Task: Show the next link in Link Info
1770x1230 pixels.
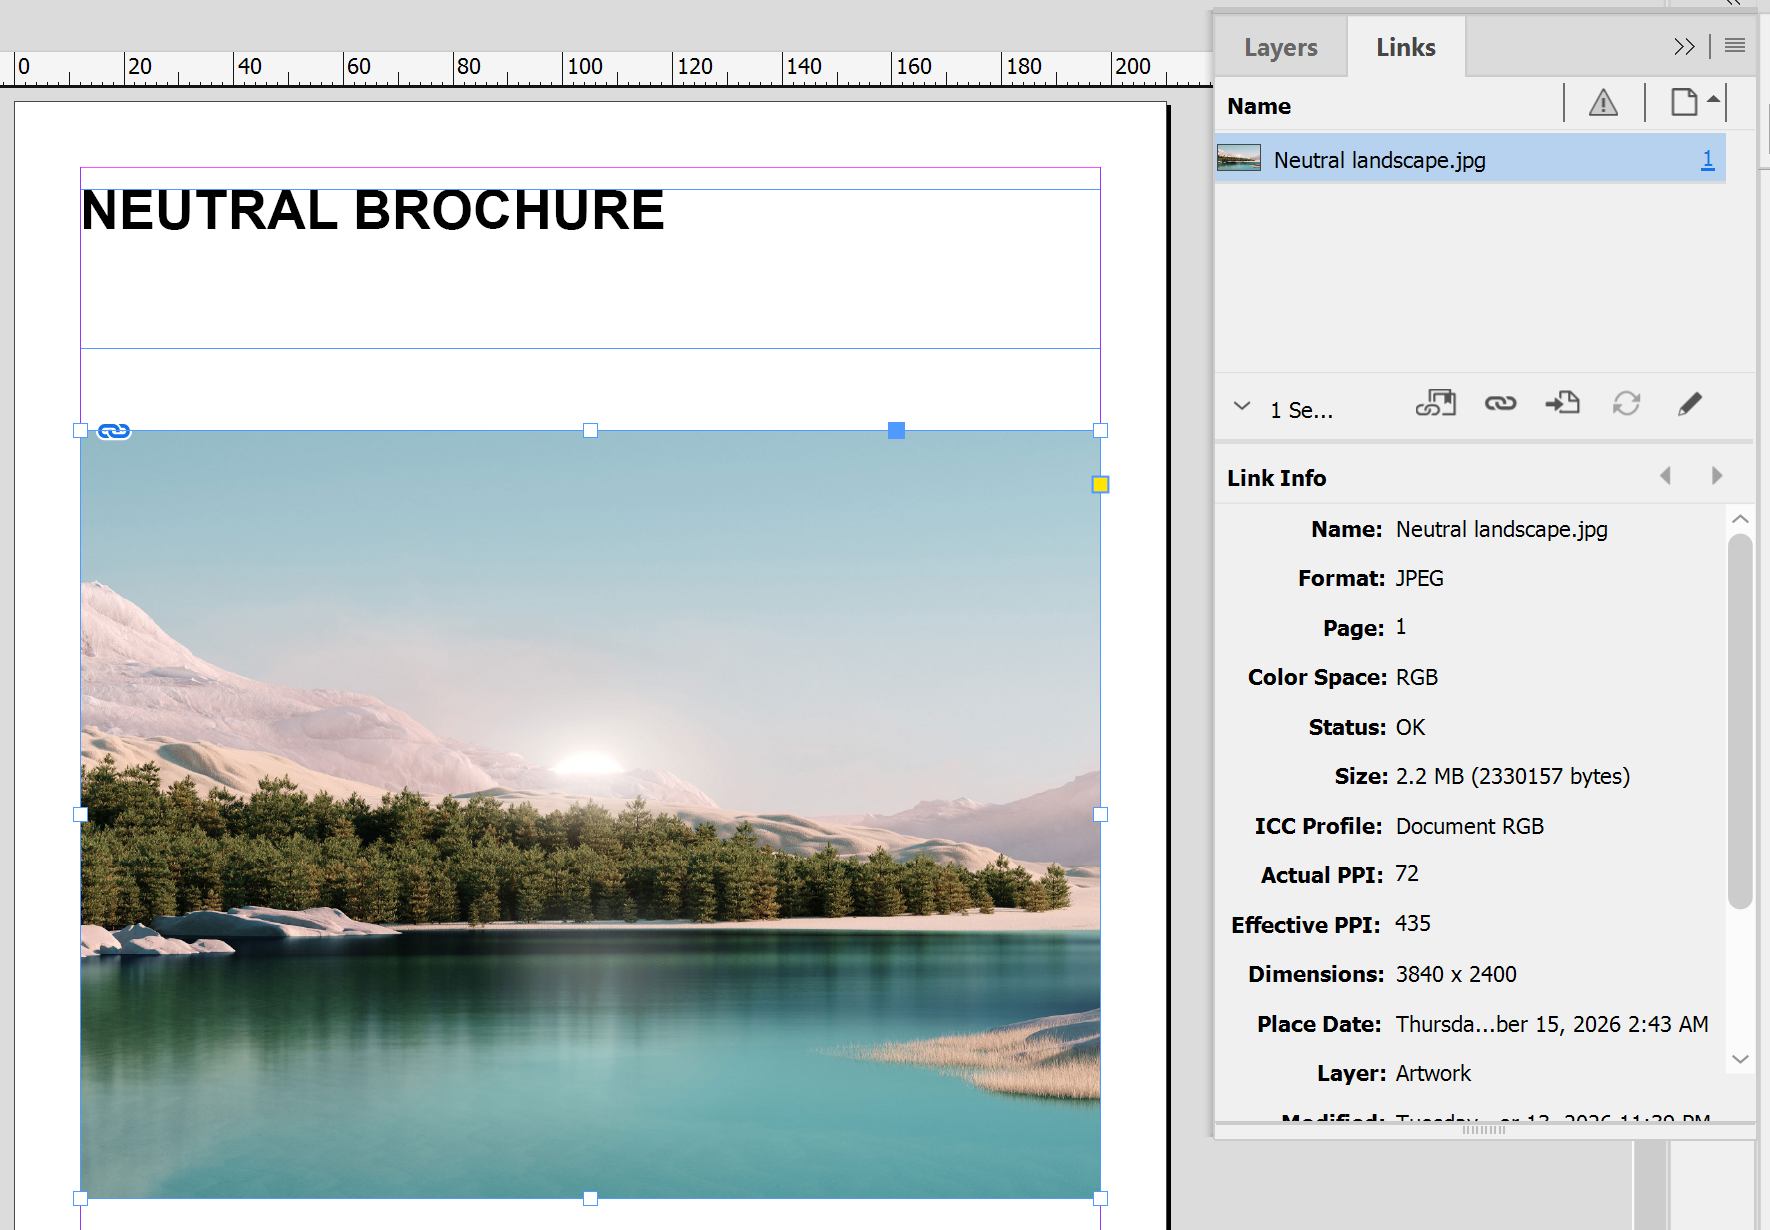Action: [1717, 476]
